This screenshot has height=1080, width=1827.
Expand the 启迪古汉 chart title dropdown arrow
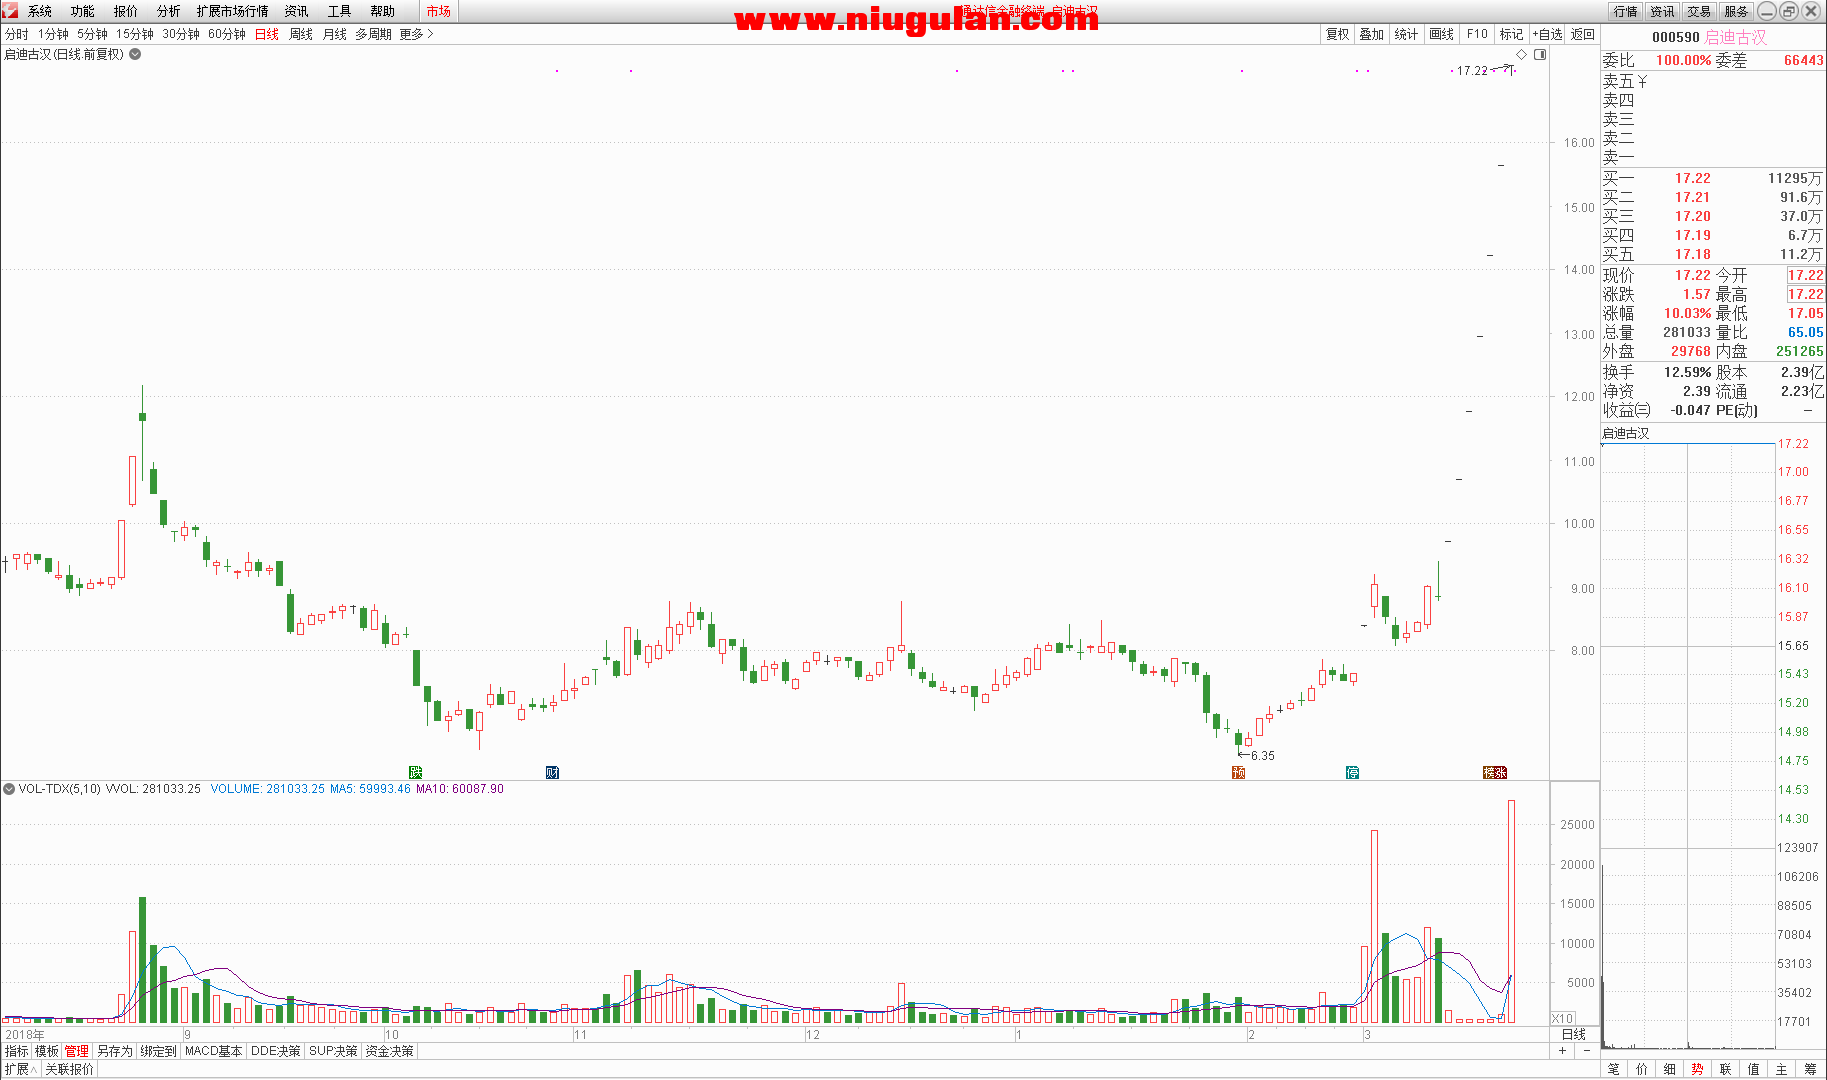pyautogui.click(x=135, y=54)
